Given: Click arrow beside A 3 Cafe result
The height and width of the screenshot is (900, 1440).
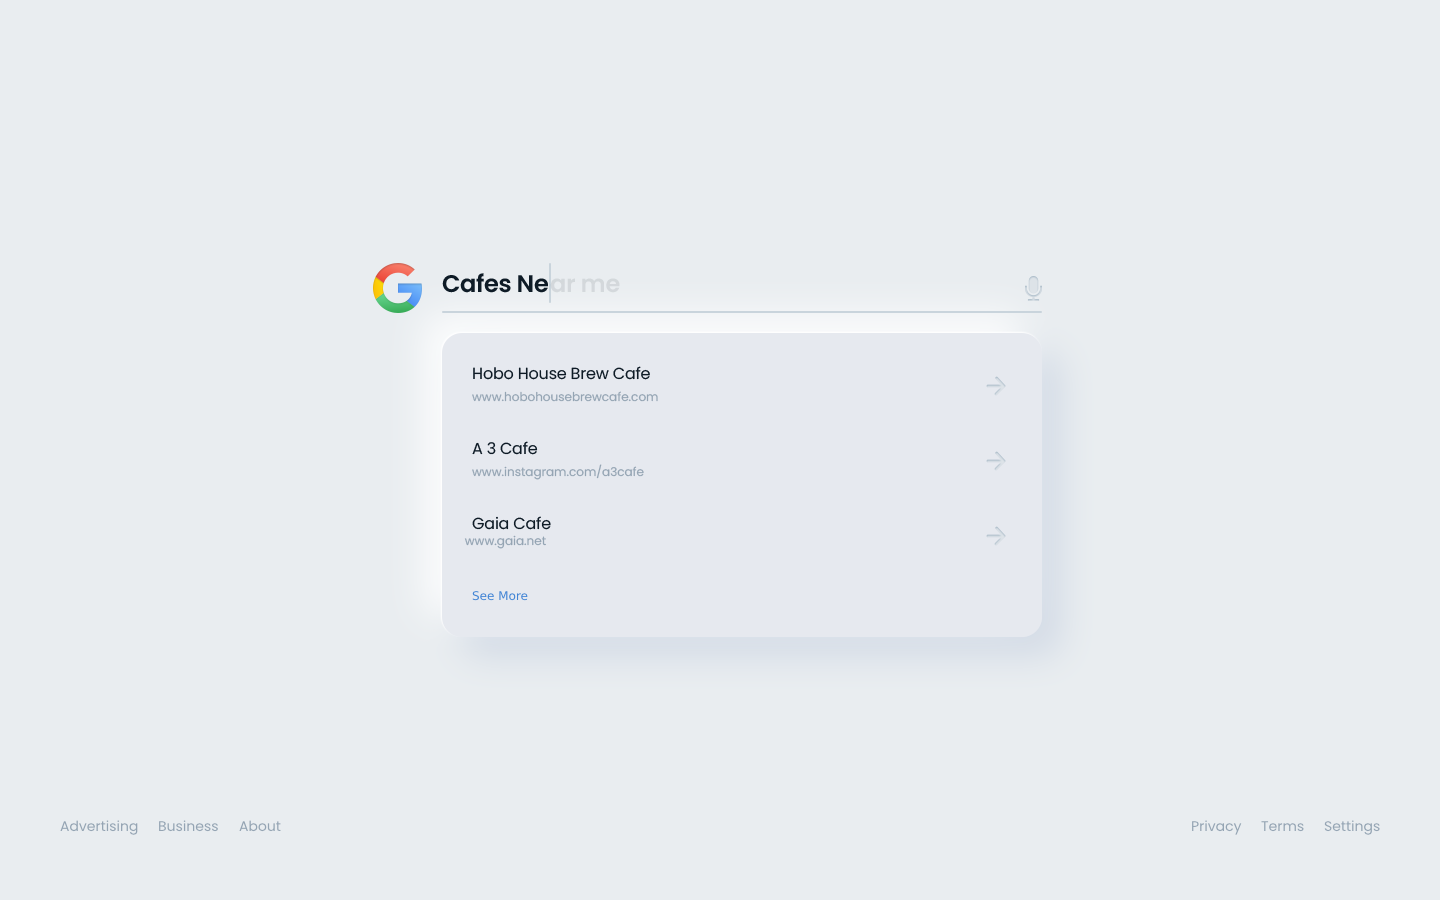Looking at the screenshot, I should 995,460.
